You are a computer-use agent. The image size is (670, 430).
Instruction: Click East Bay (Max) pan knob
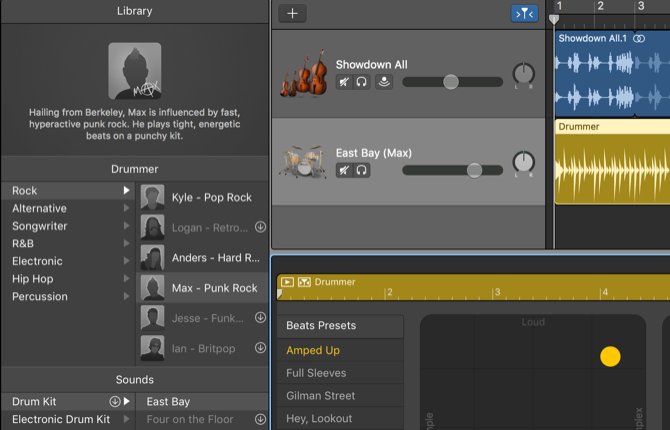(x=523, y=162)
